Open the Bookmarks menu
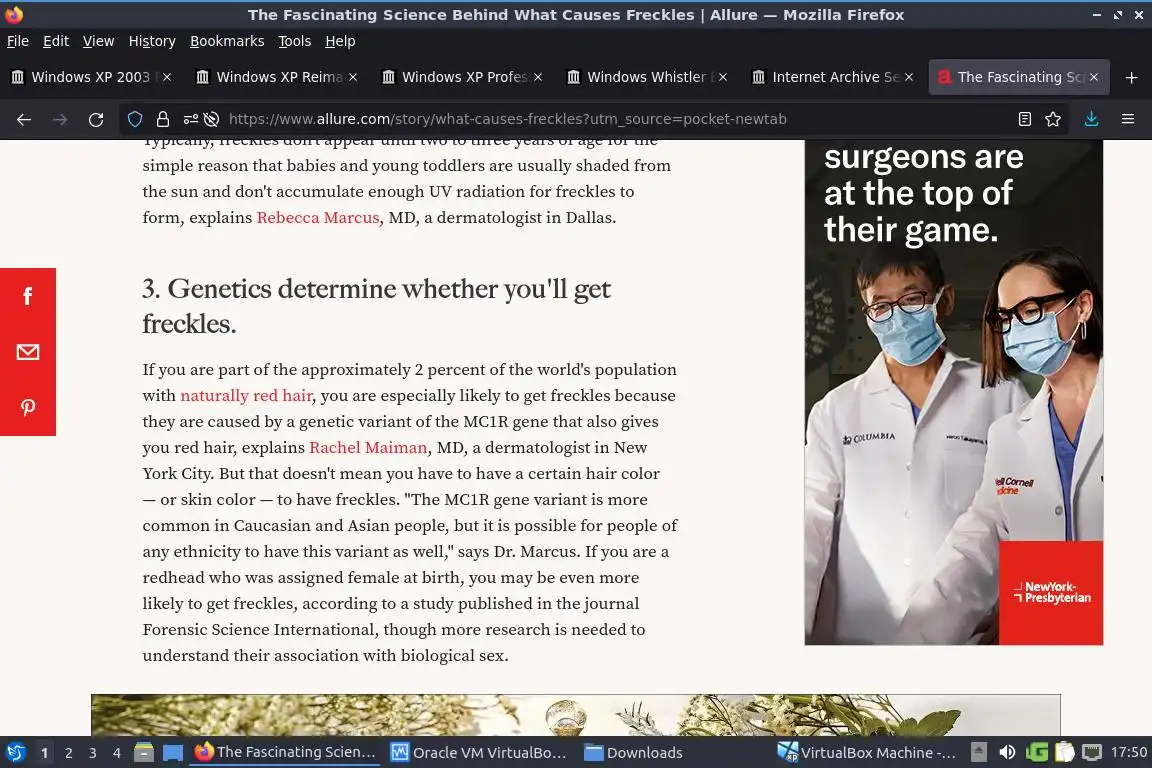Viewport: 1152px width, 768px height. (x=227, y=41)
